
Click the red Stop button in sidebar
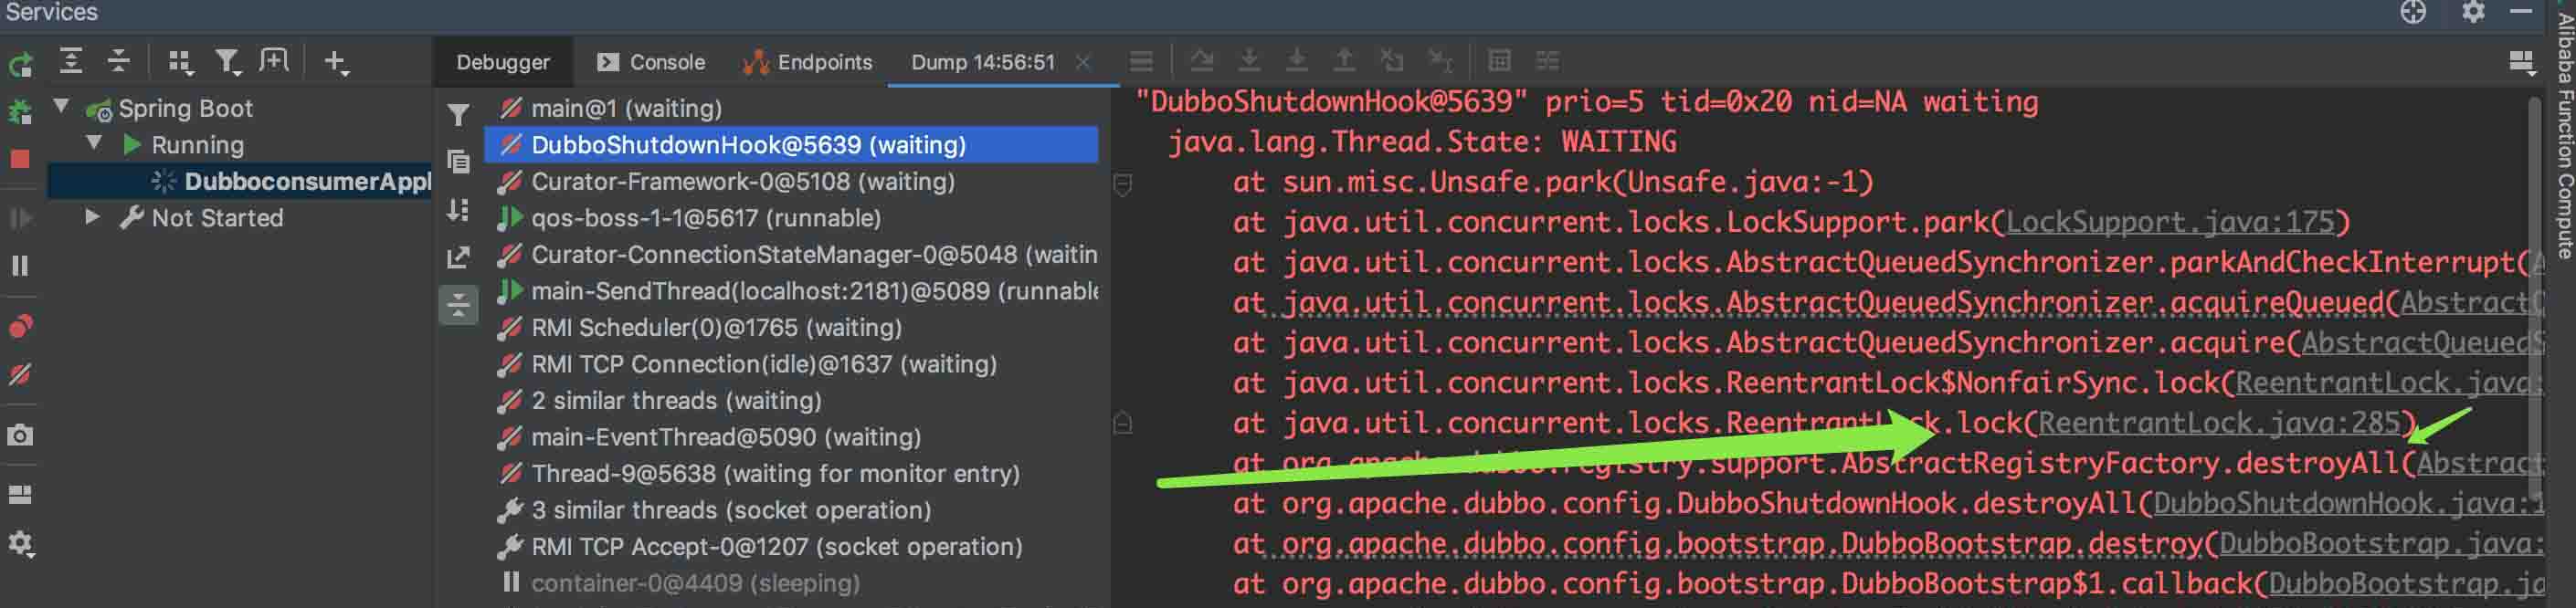pyautogui.click(x=20, y=160)
